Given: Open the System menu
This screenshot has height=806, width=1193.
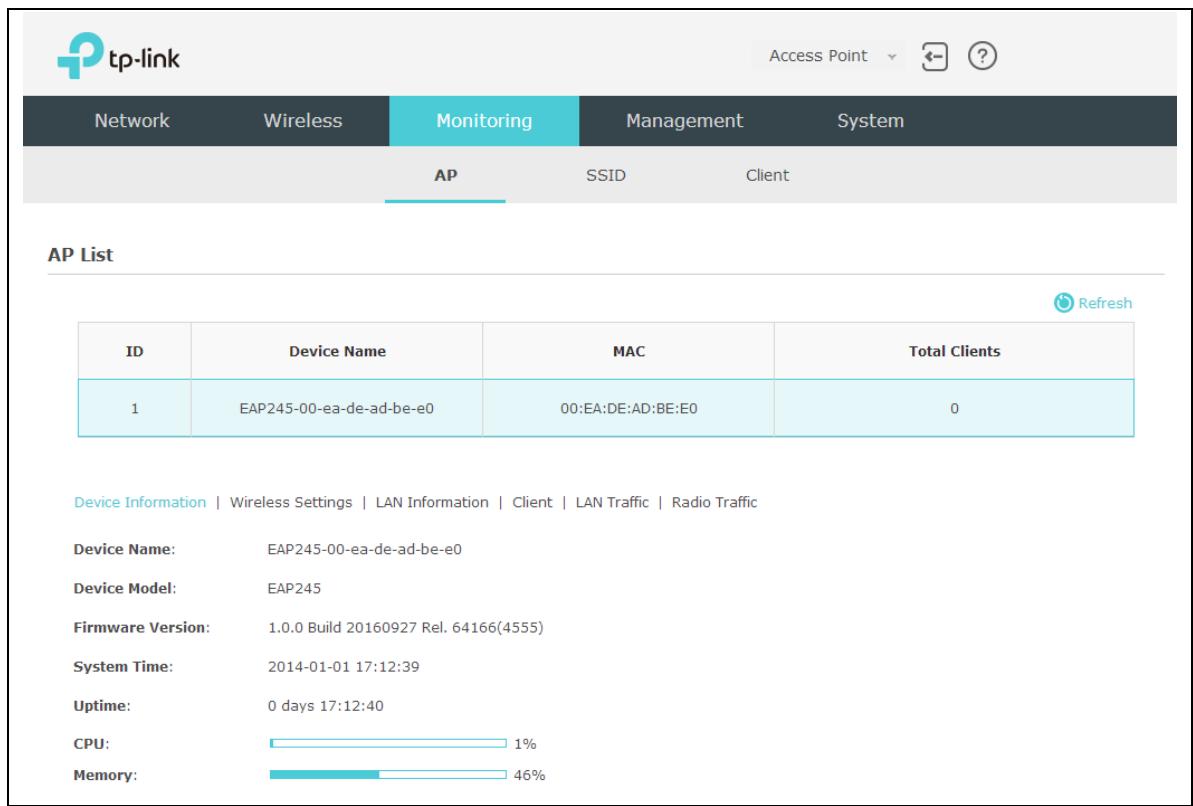Looking at the screenshot, I should pyautogui.click(x=870, y=120).
